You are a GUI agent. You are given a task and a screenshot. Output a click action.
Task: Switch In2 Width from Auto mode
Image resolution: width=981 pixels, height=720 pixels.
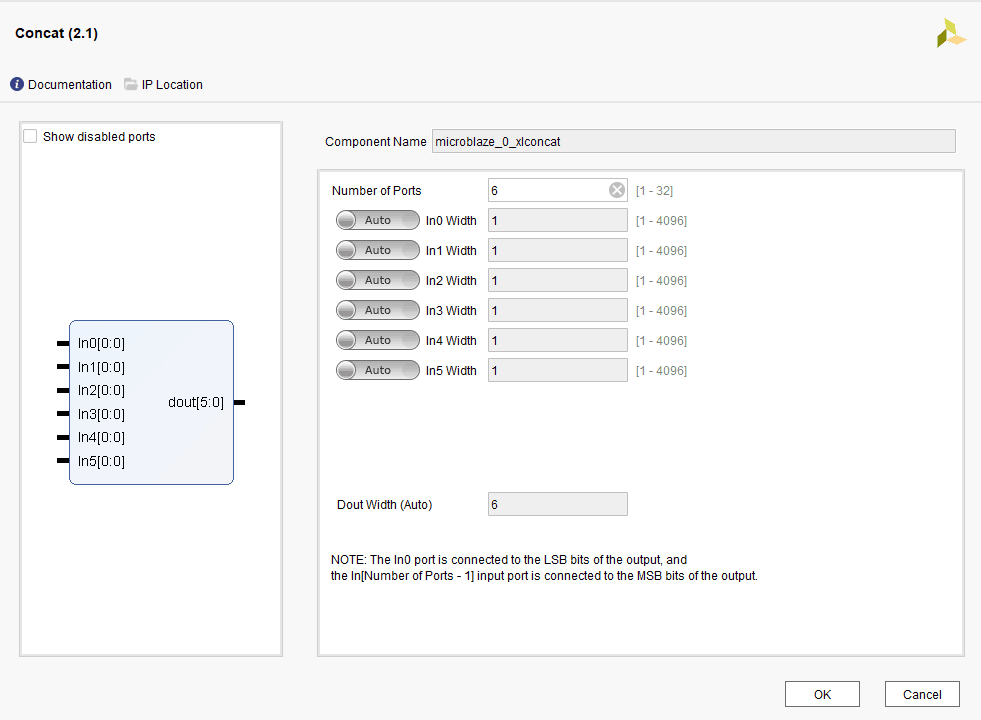click(x=377, y=281)
